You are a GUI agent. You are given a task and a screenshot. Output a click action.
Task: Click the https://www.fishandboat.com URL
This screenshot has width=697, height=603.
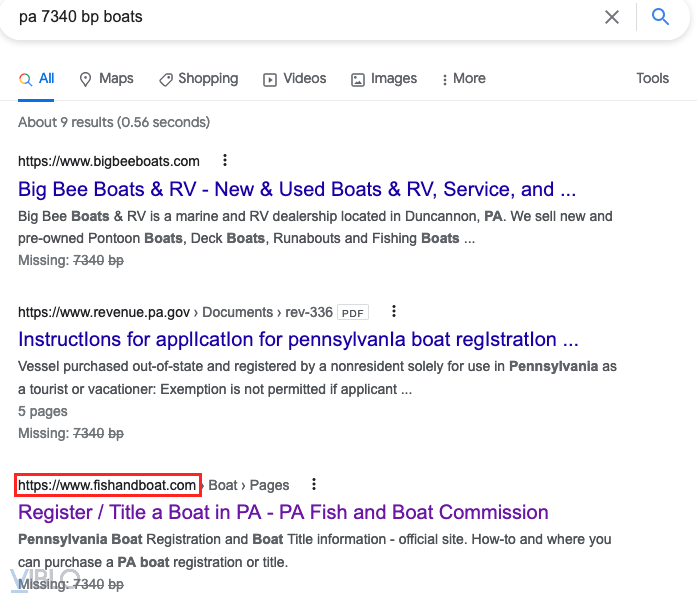pos(108,485)
